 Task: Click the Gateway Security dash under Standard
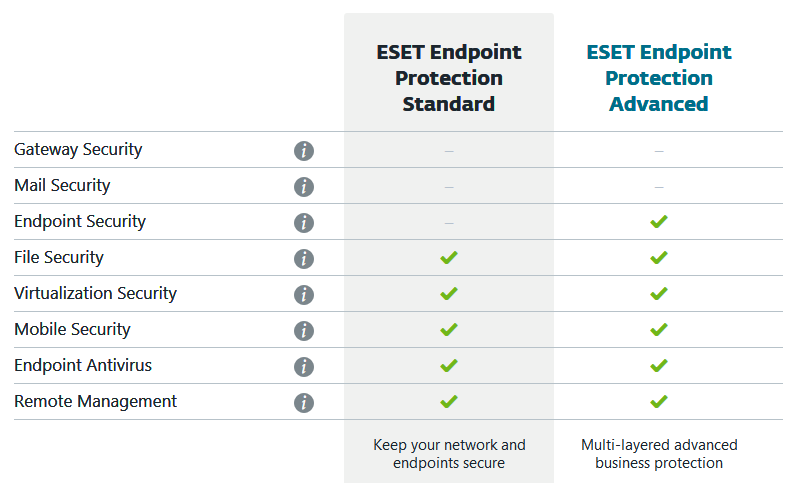point(449,151)
